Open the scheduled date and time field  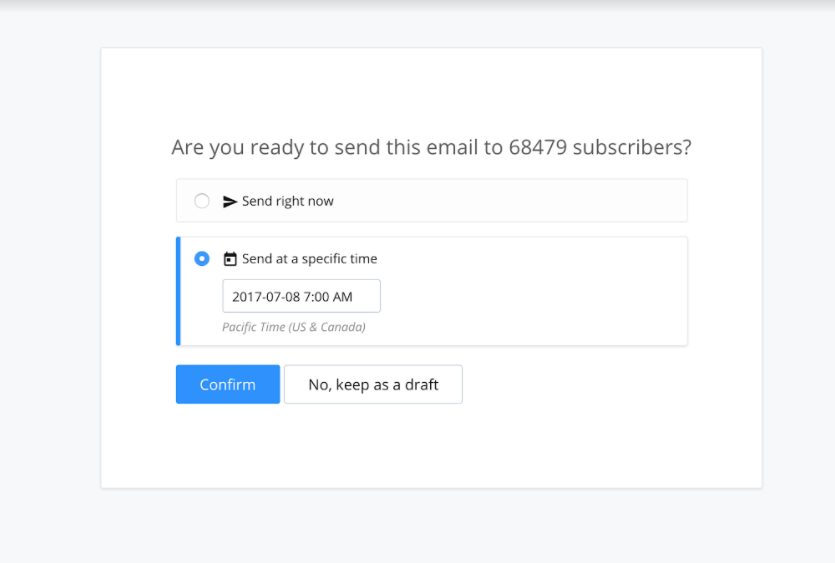tap(301, 296)
